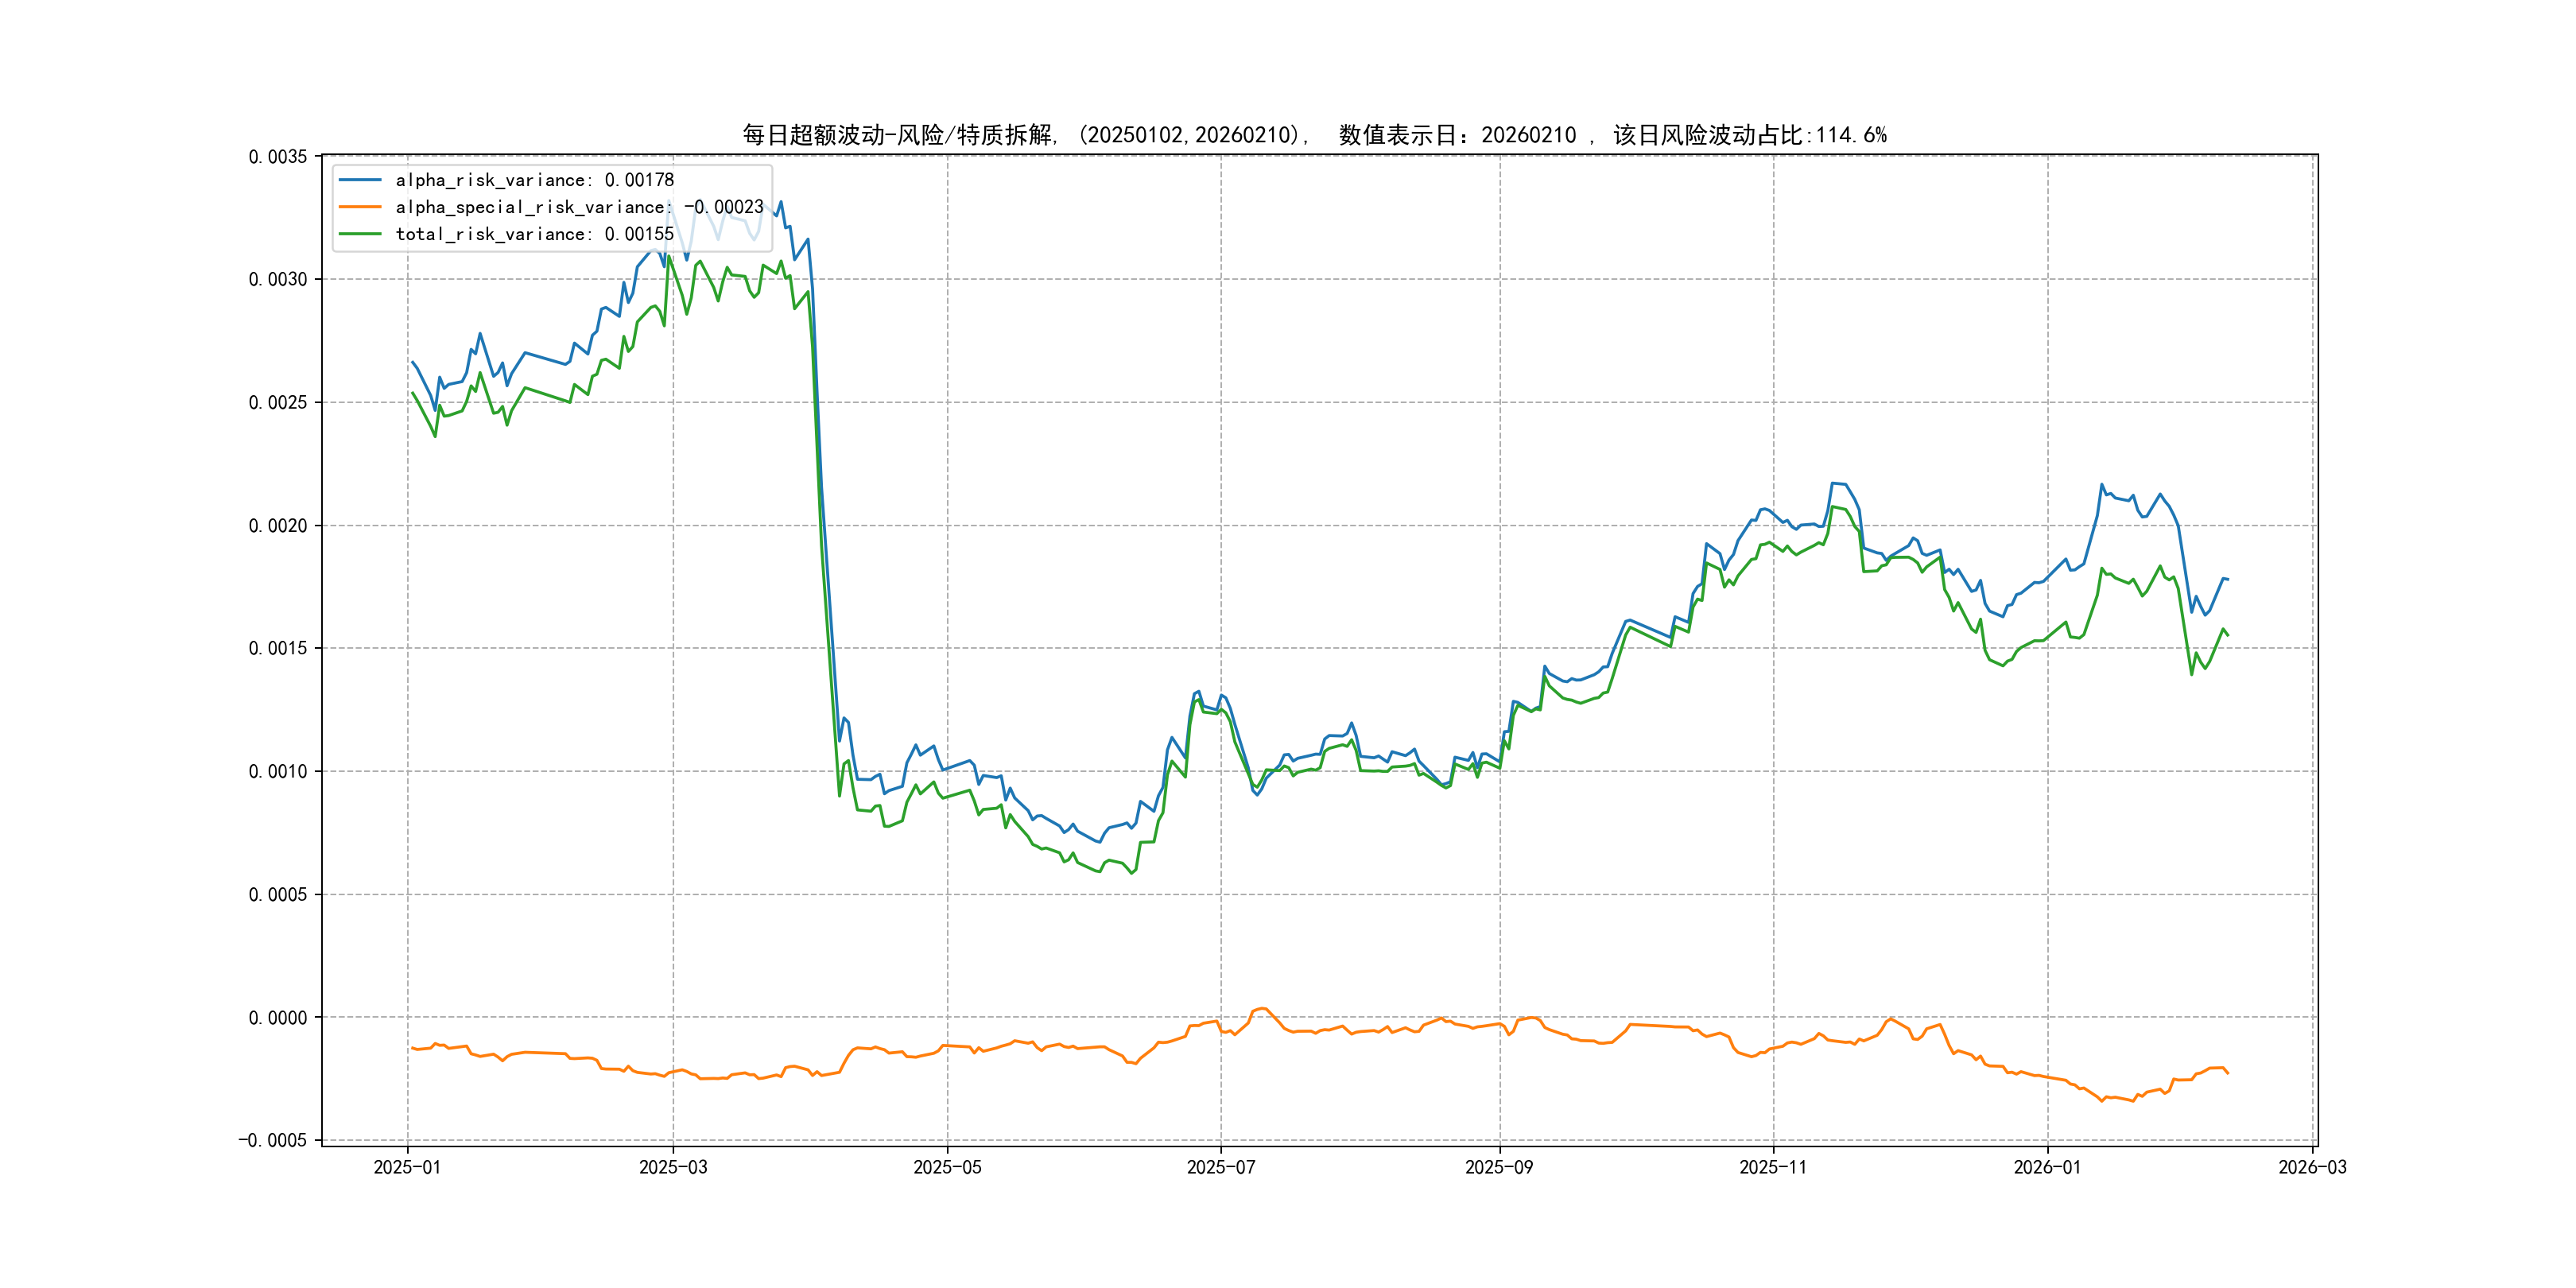
Task: Click the 2025-01 x-axis tick label
Action: (x=407, y=1167)
